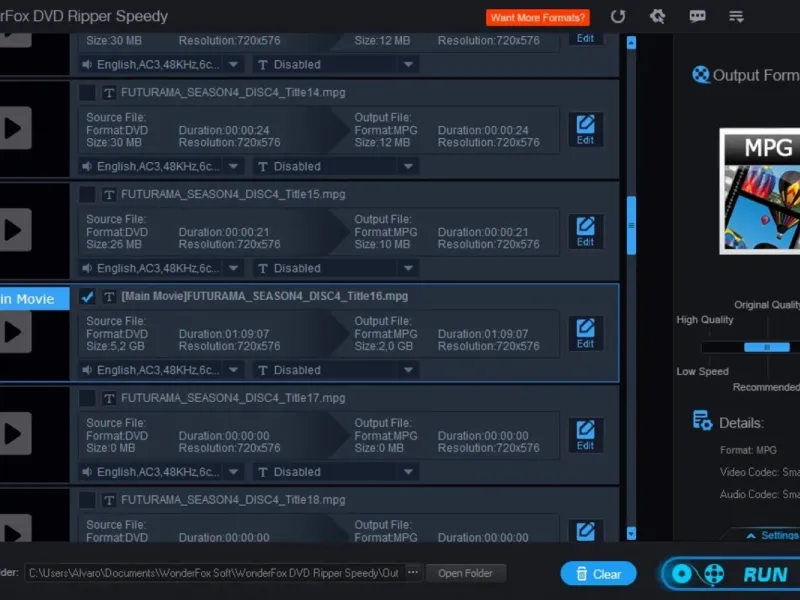Play the Title17 preview
Viewport: 800px width, 600px height.
tap(14, 434)
